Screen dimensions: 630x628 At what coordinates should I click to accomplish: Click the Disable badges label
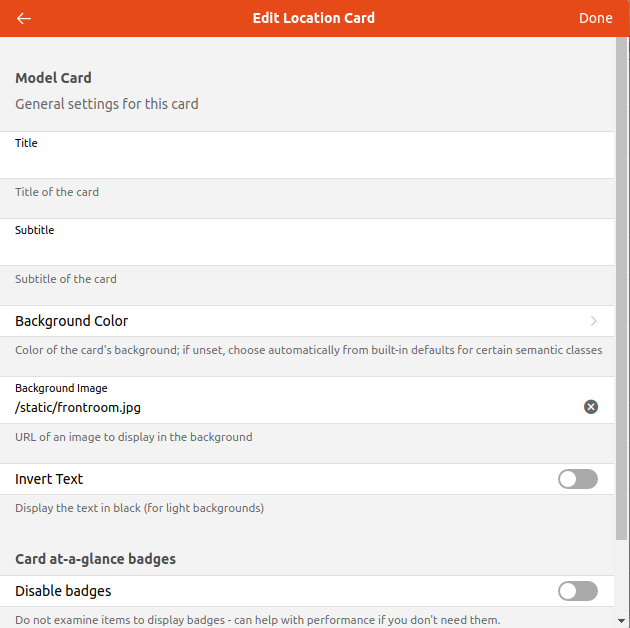coord(63,591)
